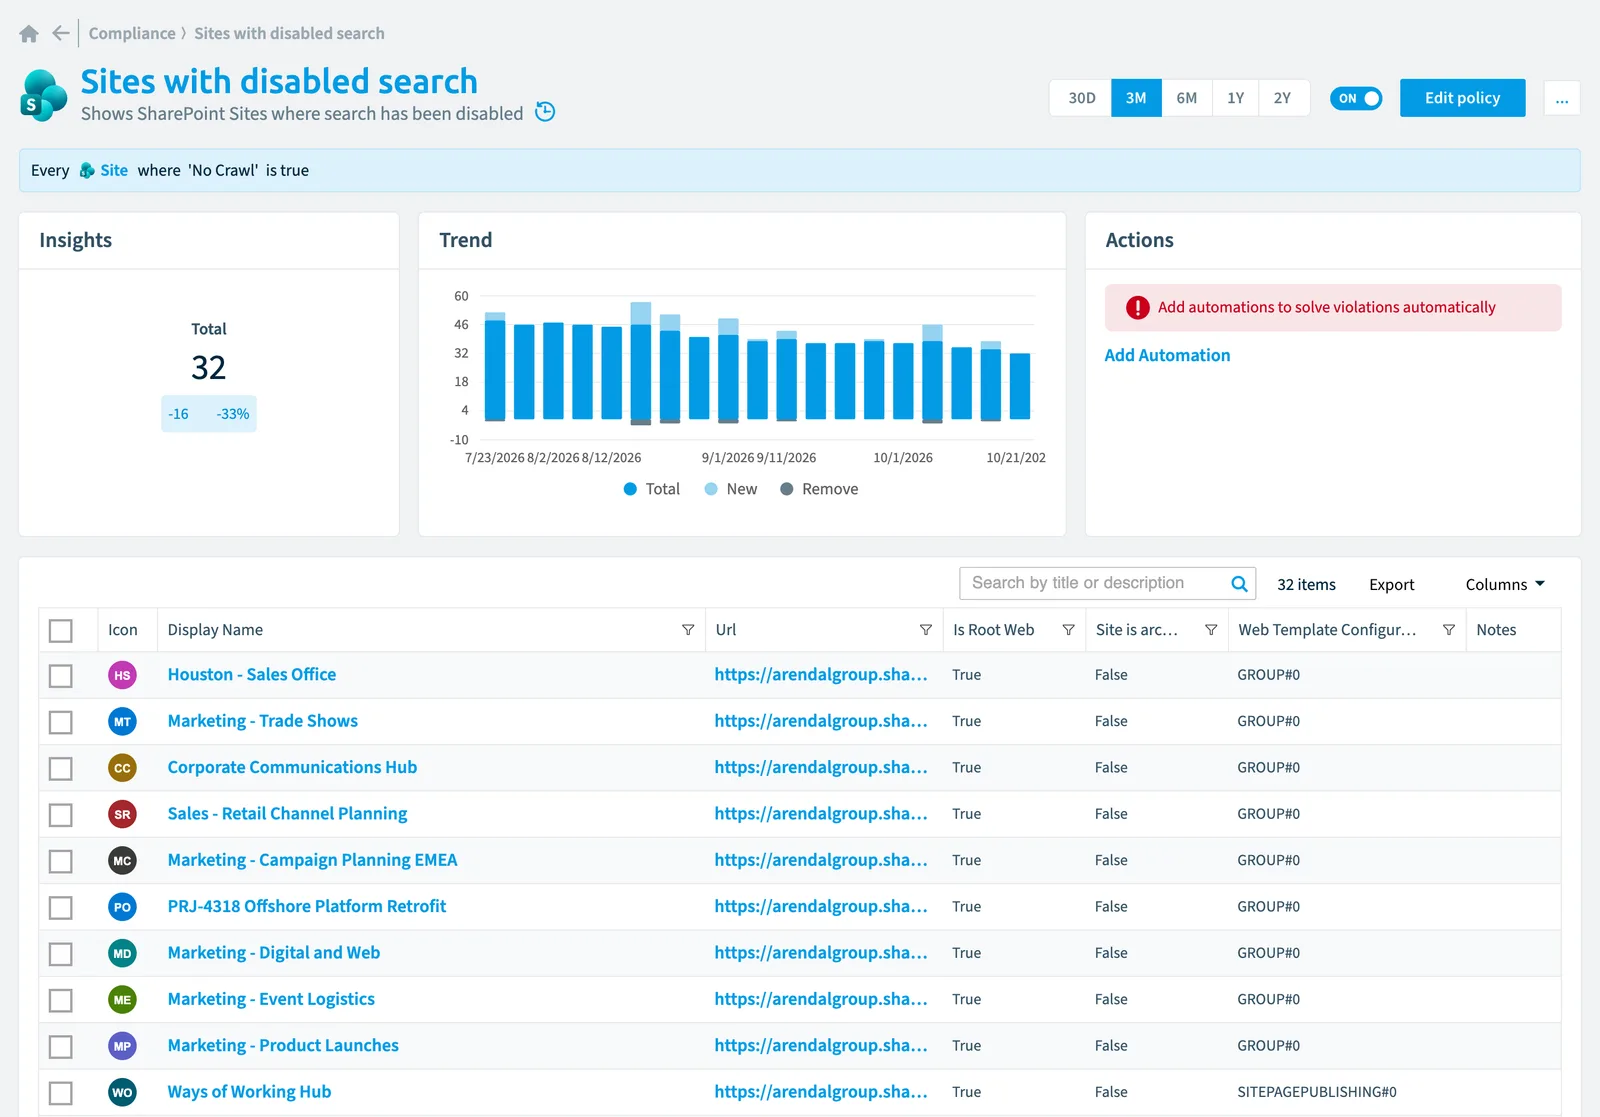The height and width of the screenshot is (1117, 1600).
Task: Tick checkbox for PRJ-4318 Offshore Platform Retrofit
Action: [x=61, y=907]
